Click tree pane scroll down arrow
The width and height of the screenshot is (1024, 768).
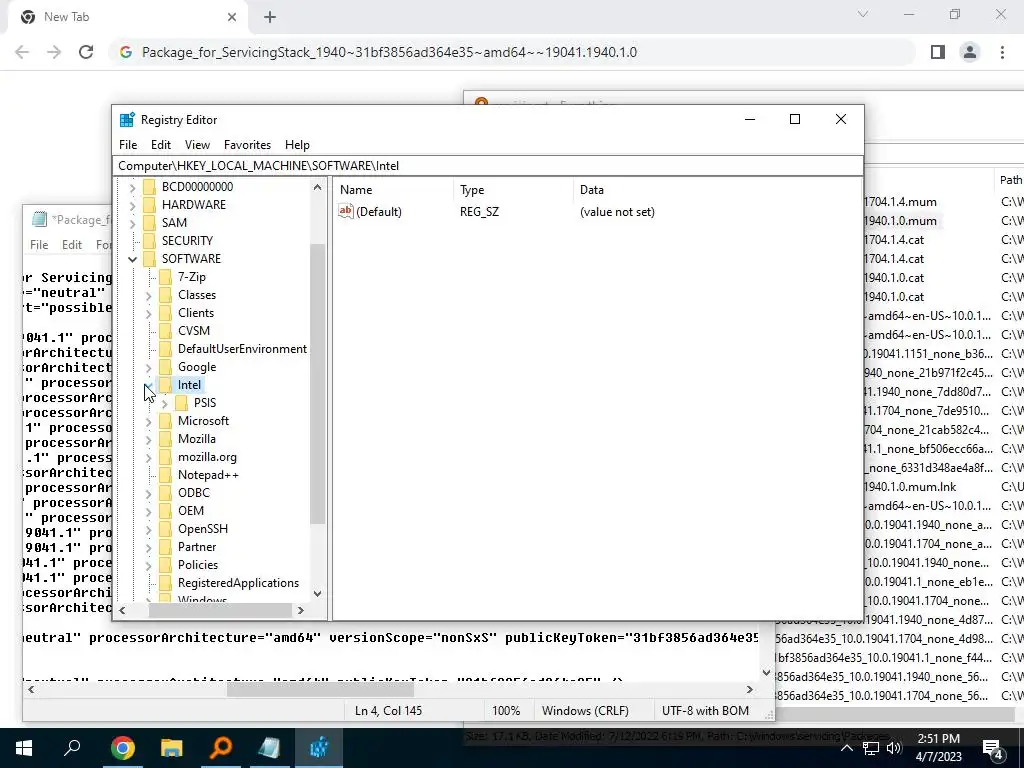click(x=317, y=594)
